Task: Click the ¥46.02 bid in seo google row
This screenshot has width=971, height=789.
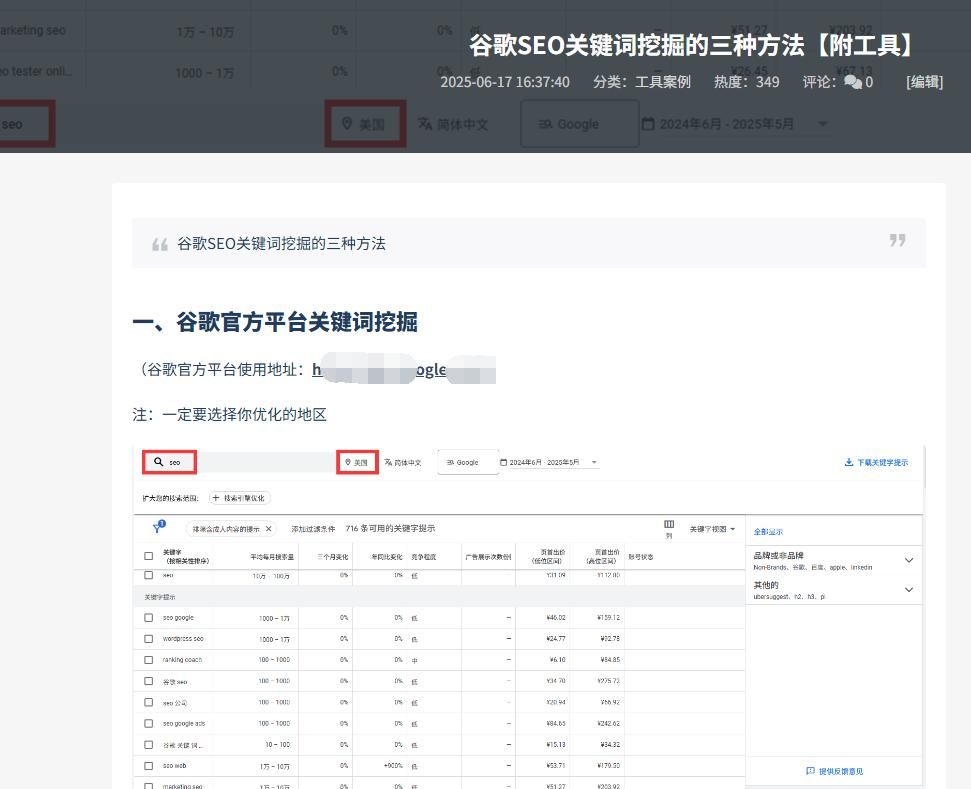Action: [x=555, y=617]
